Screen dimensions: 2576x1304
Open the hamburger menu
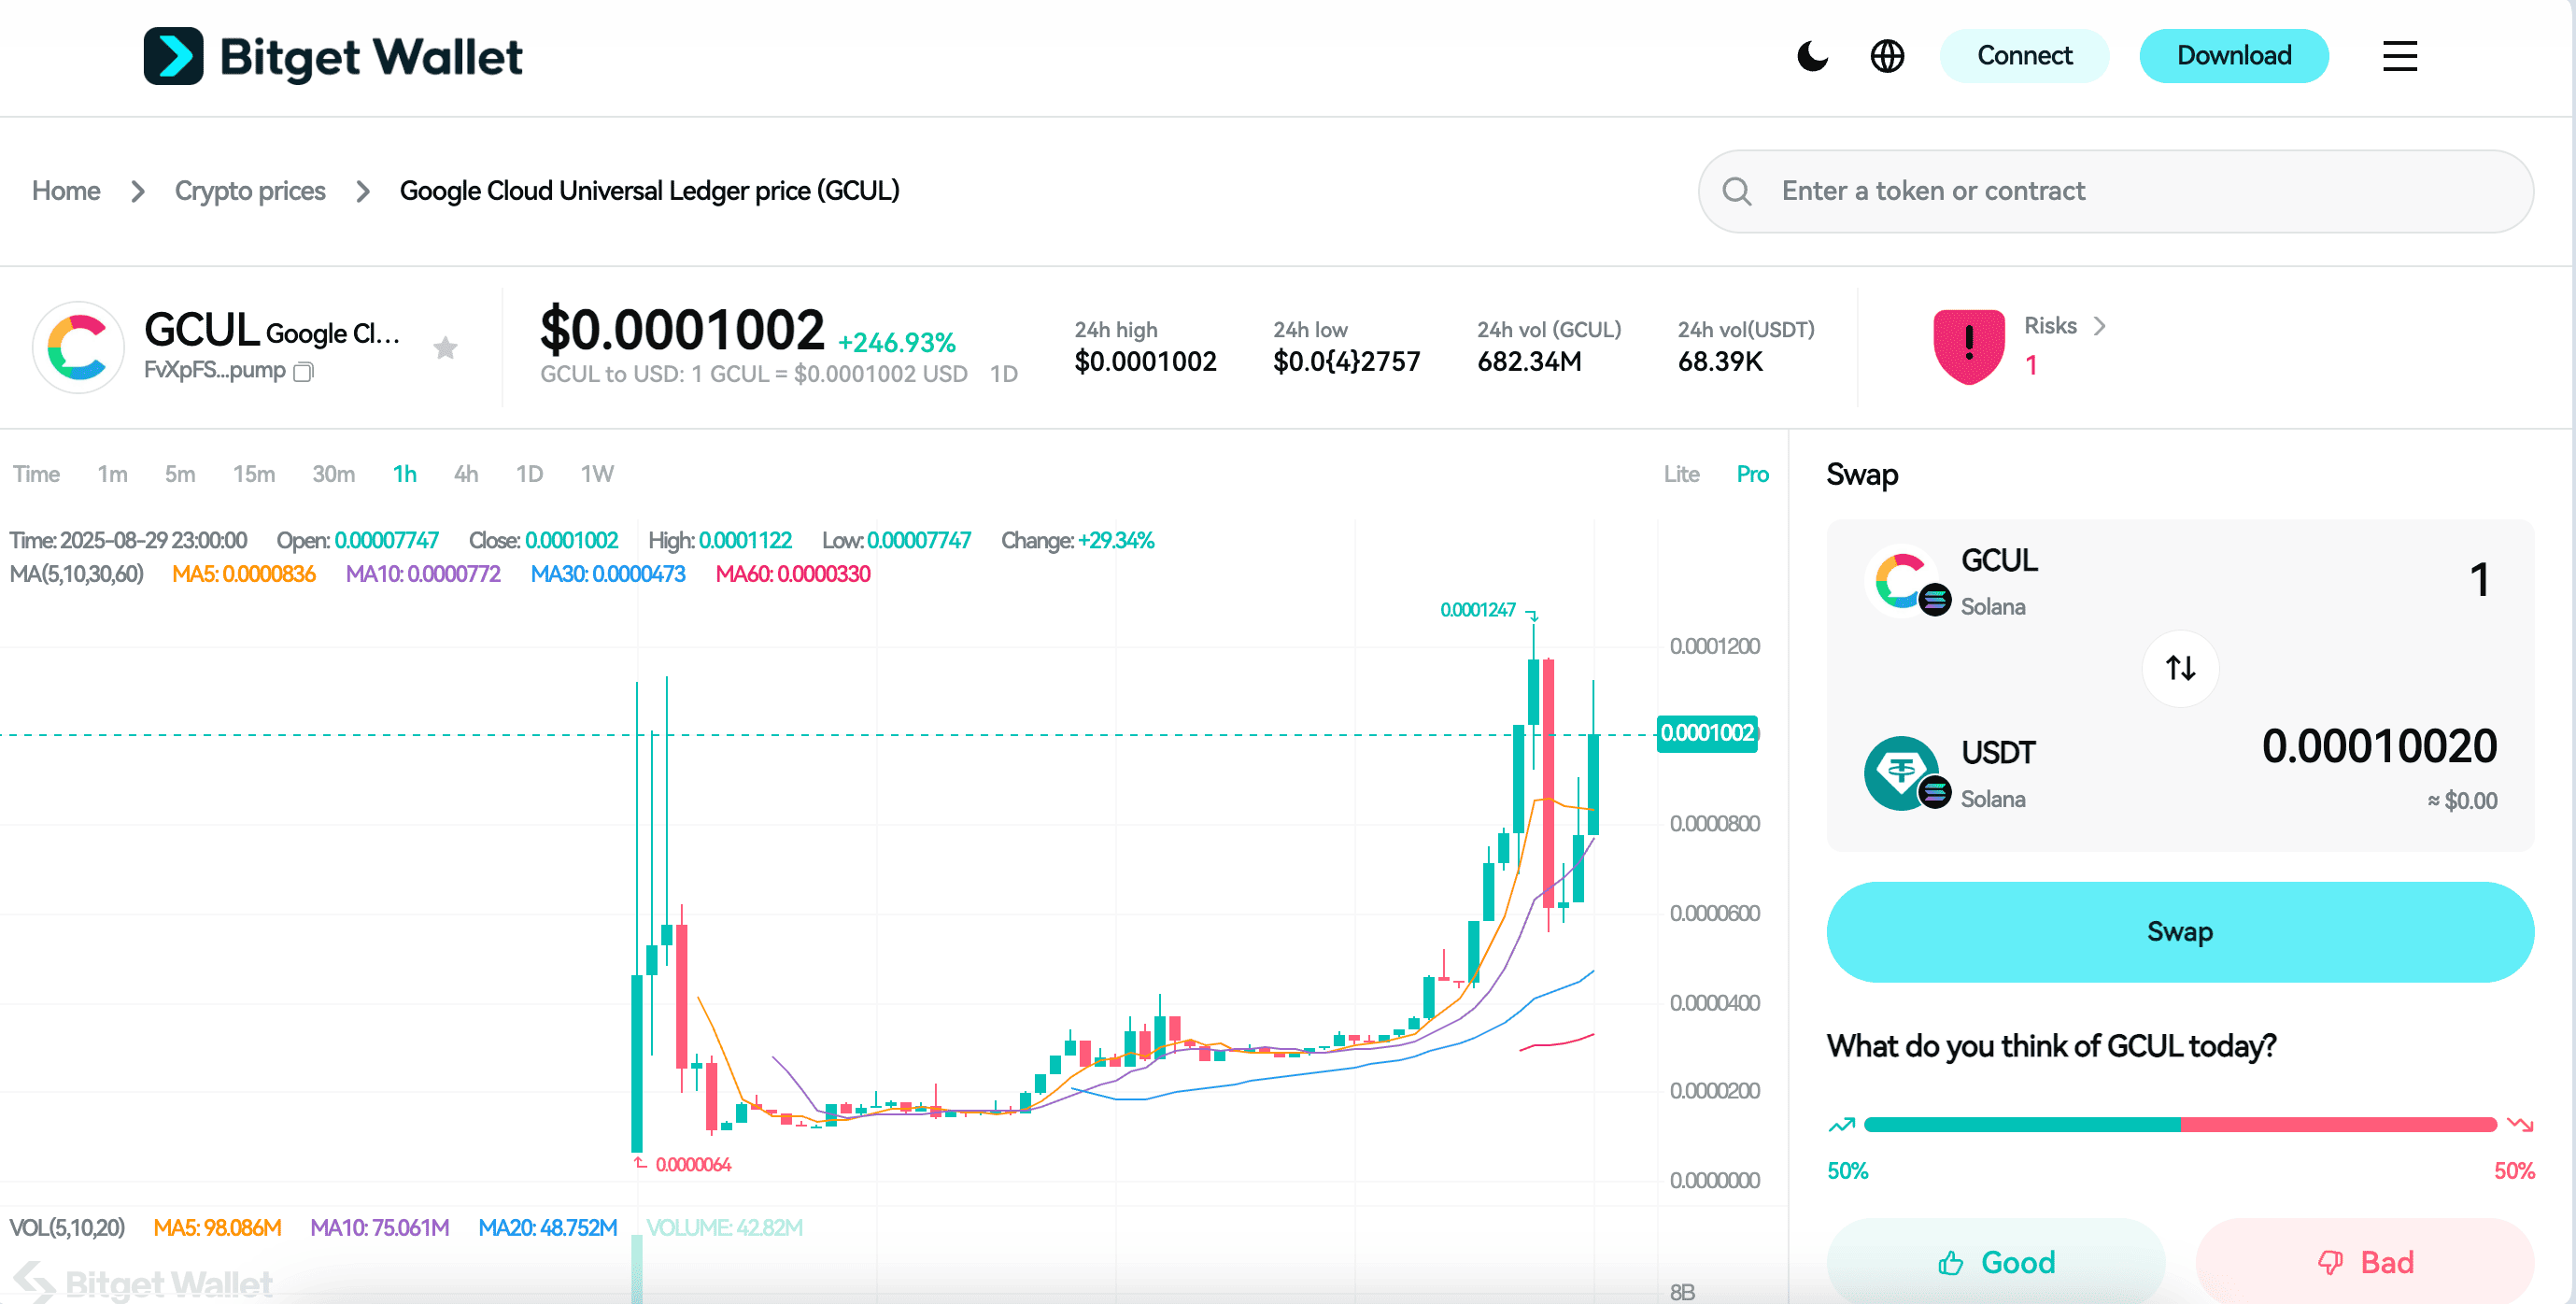pyautogui.click(x=2399, y=56)
